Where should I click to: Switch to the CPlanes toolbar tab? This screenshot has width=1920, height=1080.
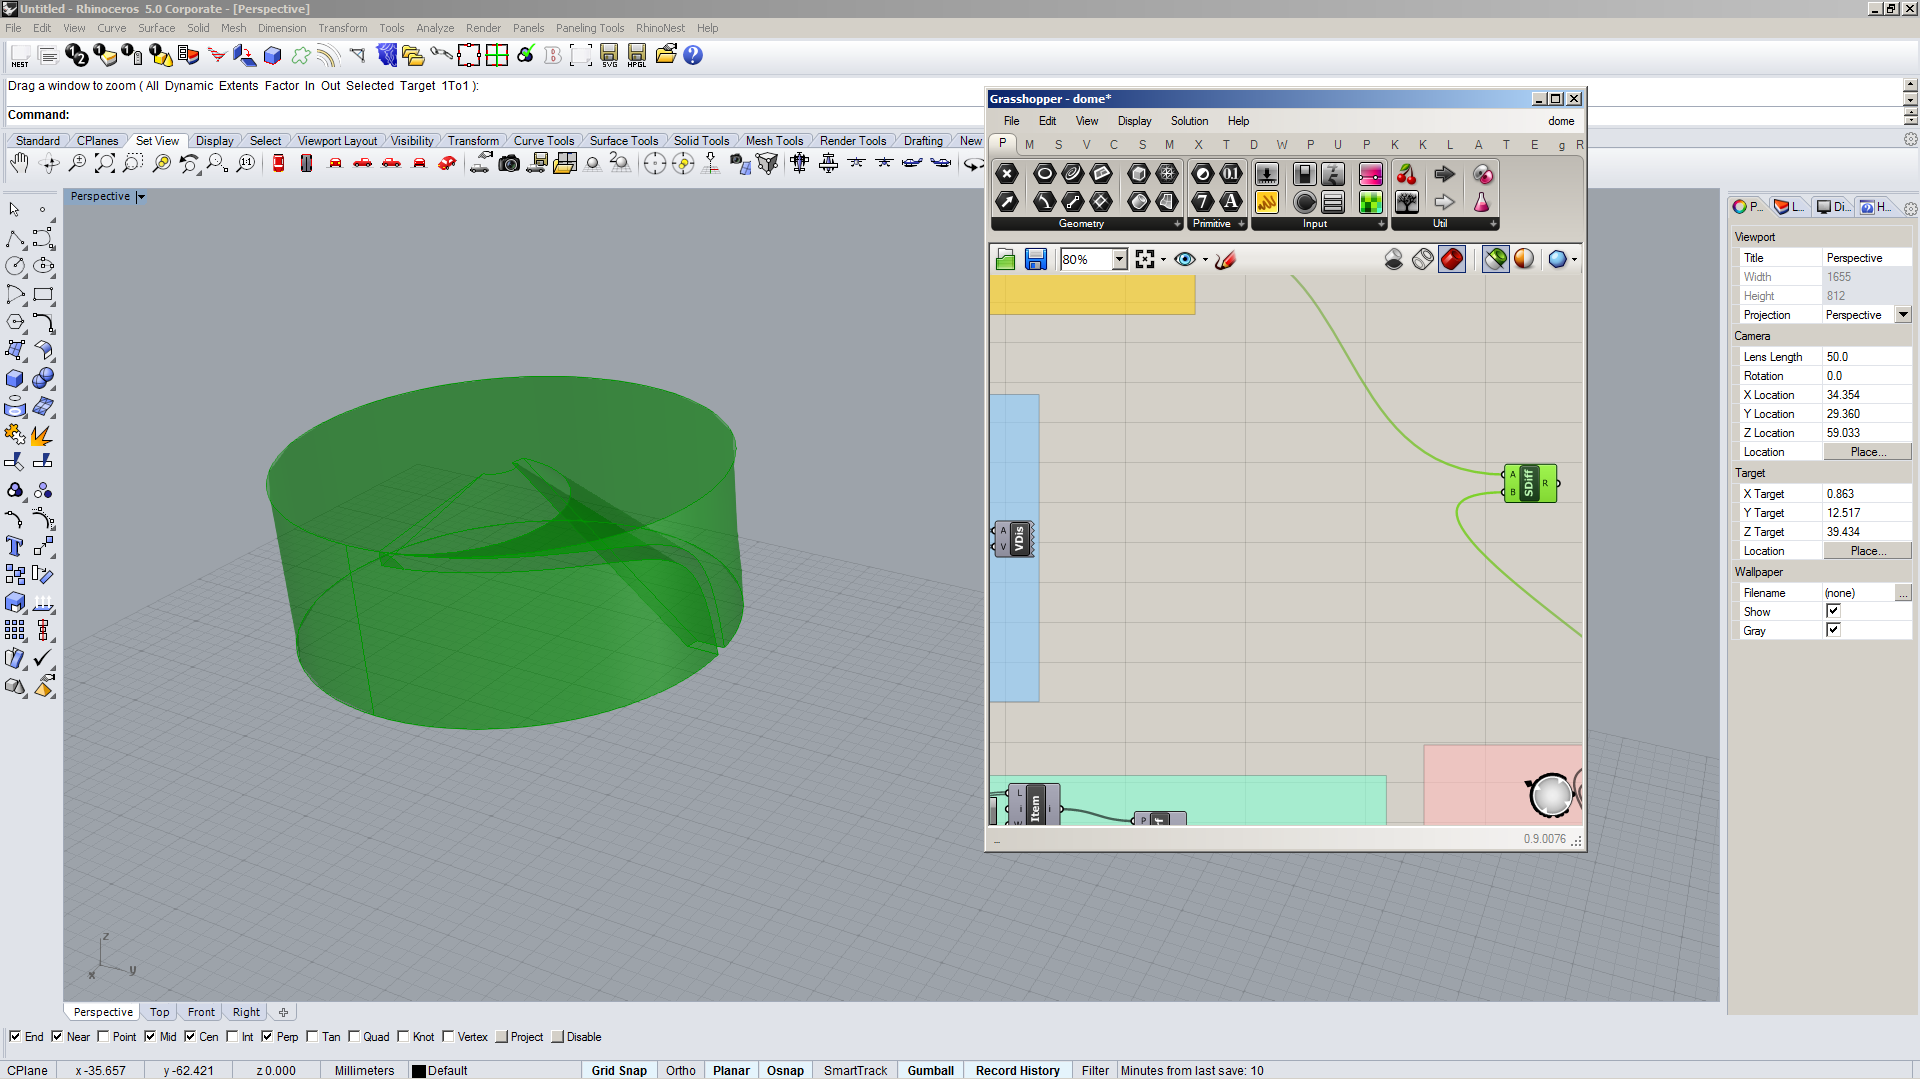(97, 141)
